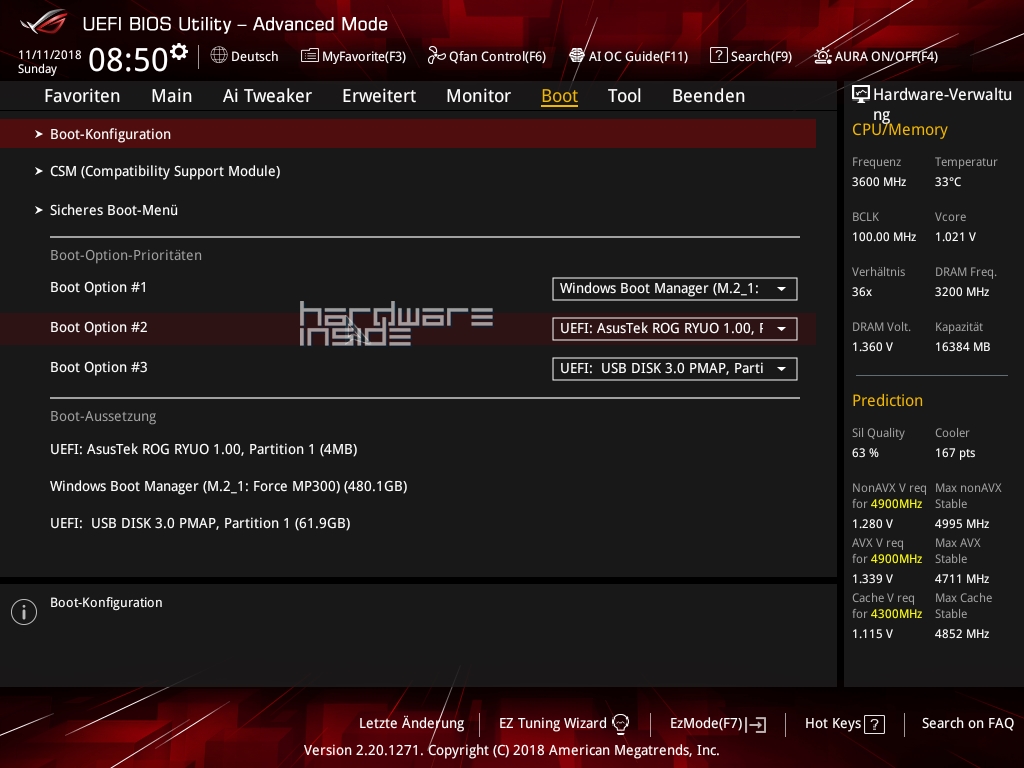Click the 4852 MHz Max Cache value

[x=962, y=633]
